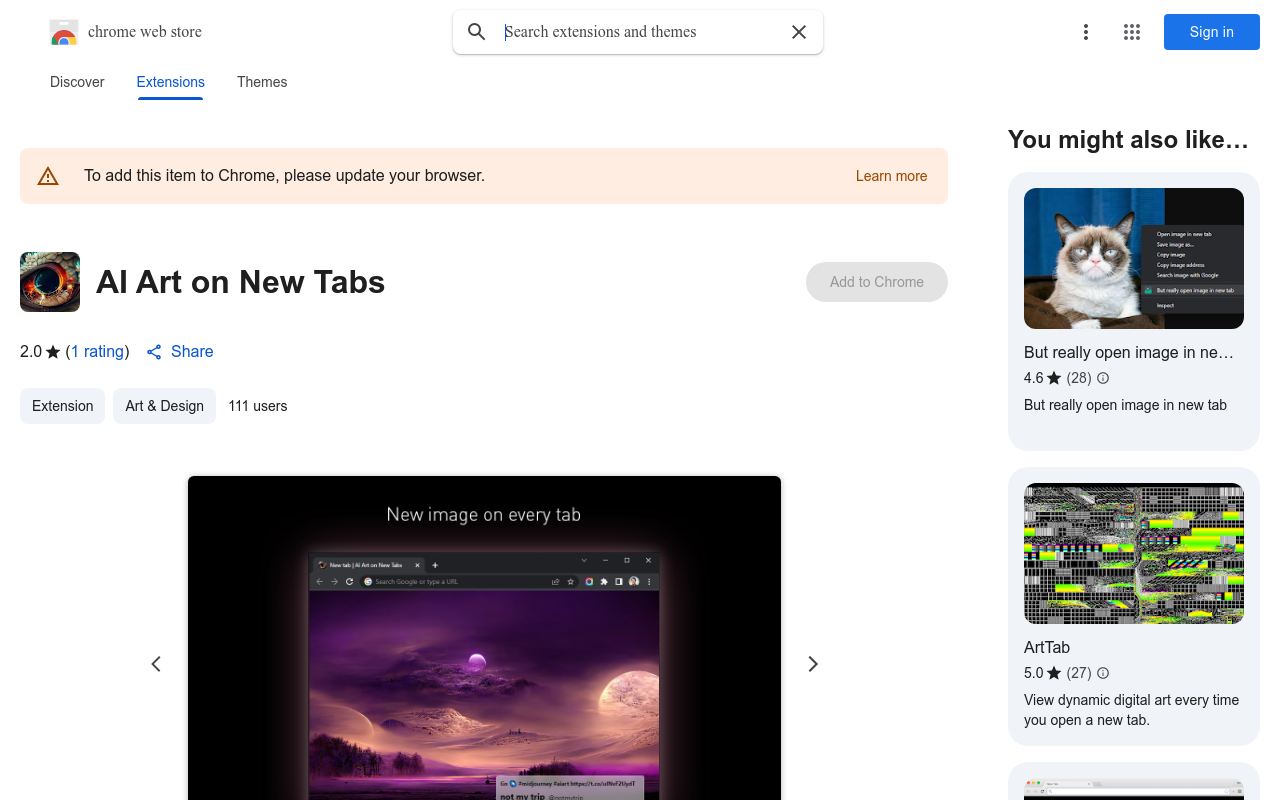Image resolution: width=1280 pixels, height=800 pixels.
Task: Click info icon next to 28 ratings
Action: (1103, 378)
